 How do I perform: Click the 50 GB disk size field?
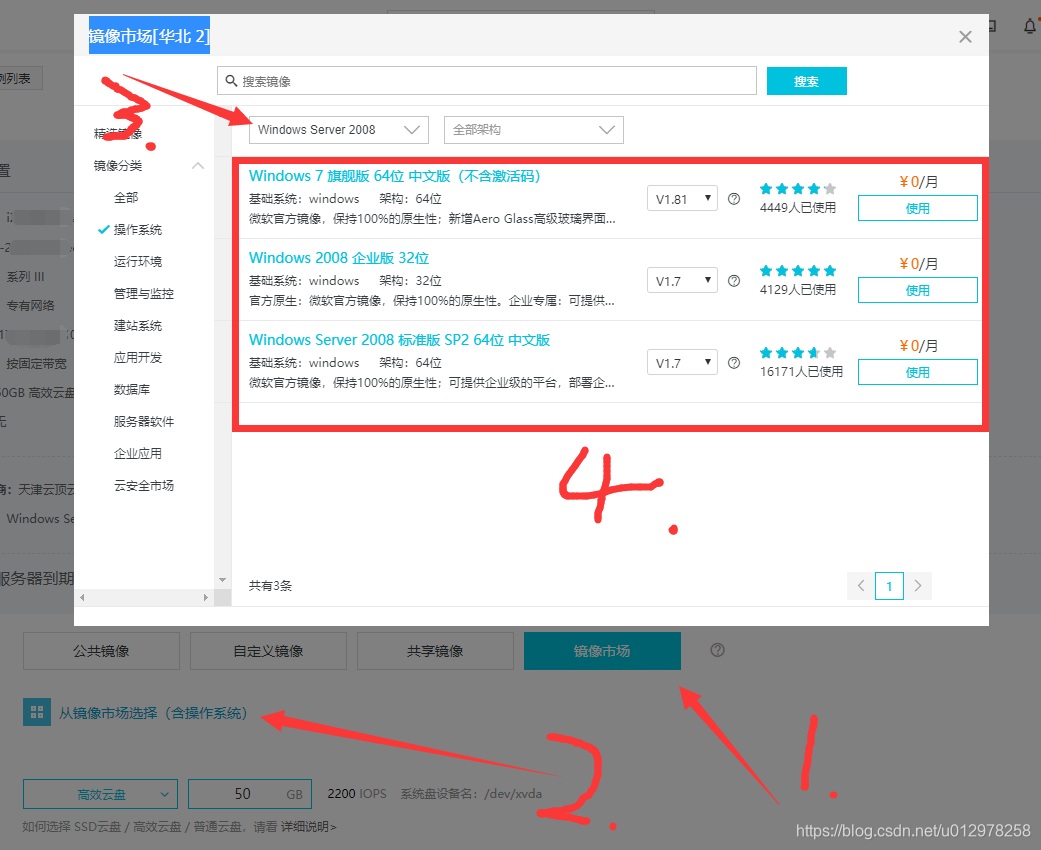tap(250, 794)
